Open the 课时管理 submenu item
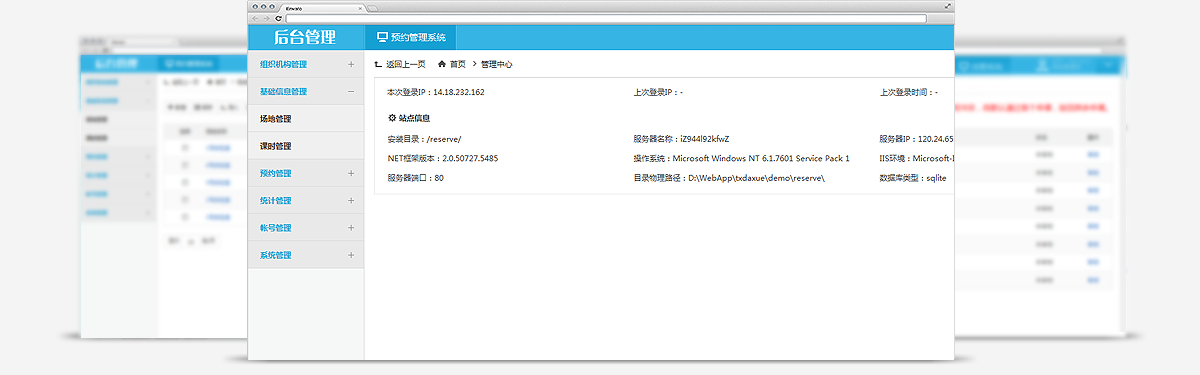Image resolution: width=1200 pixels, height=375 pixels. click(x=306, y=146)
